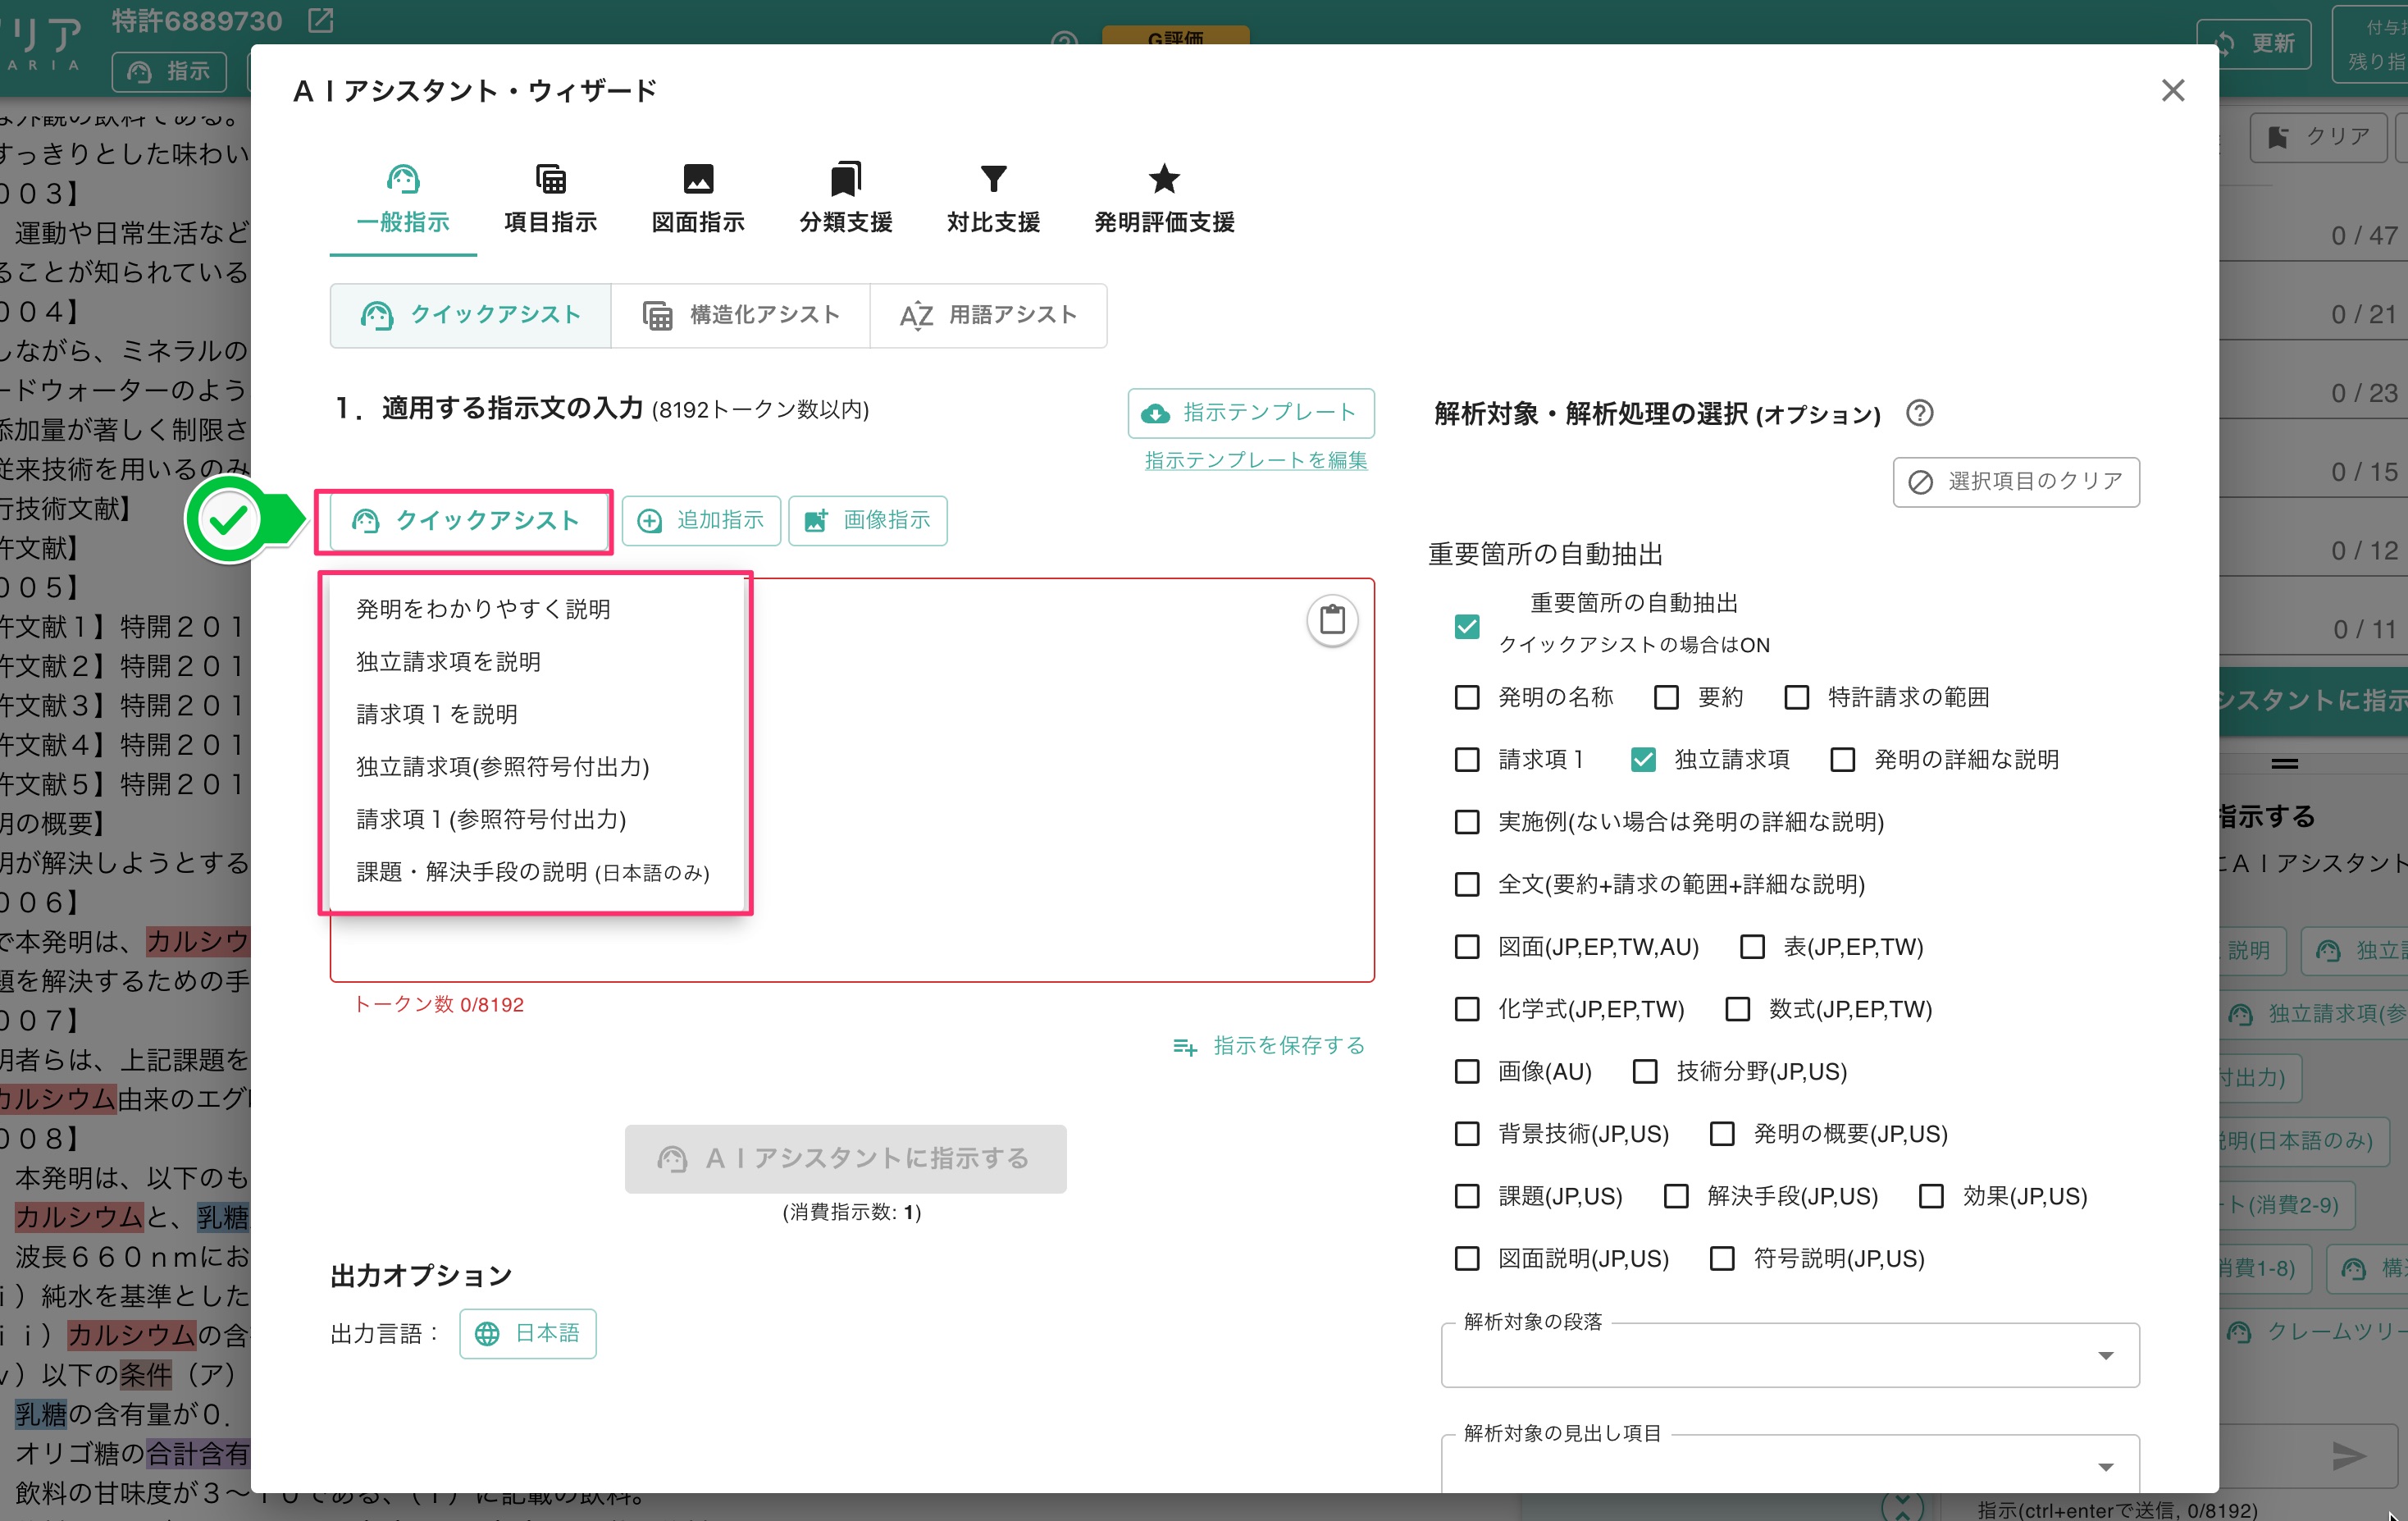Check 課題(JP,US) checkbox
2408x1521 pixels.
coord(1467,1196)
